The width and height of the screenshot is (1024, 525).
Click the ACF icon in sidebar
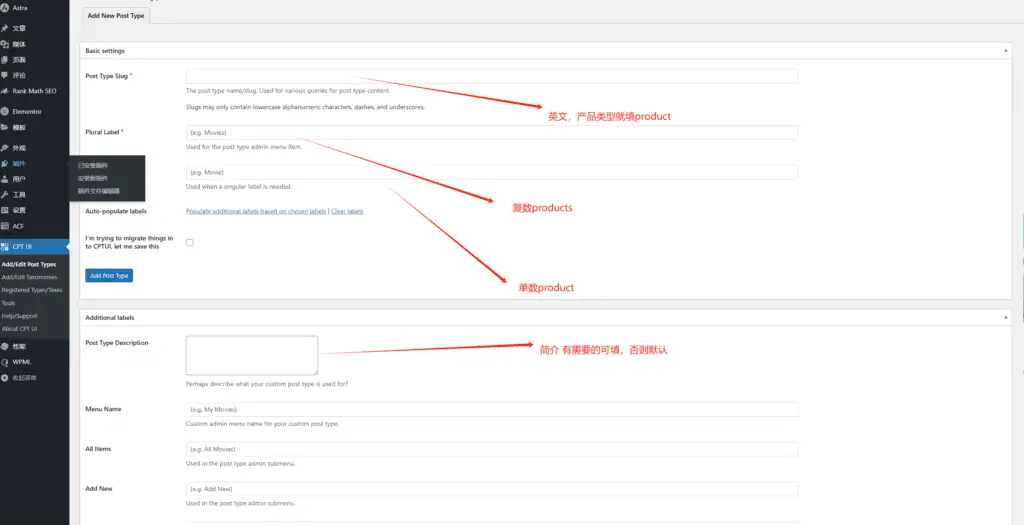tap(5, 226)
